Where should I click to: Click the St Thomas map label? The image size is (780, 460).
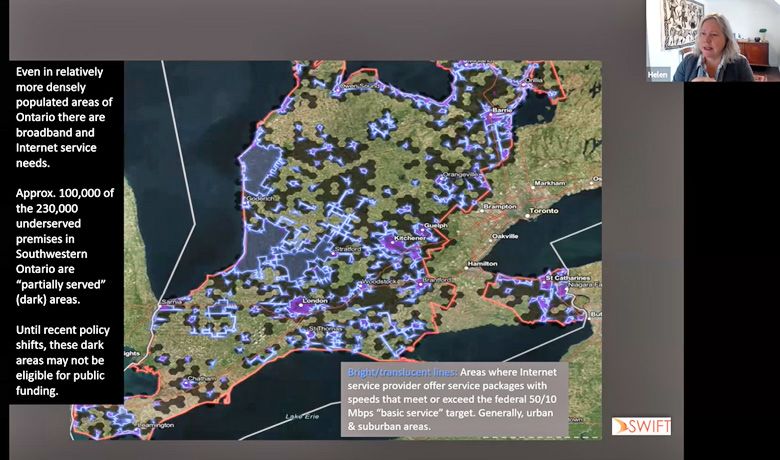pyautogui.click(x=326, y=329)
